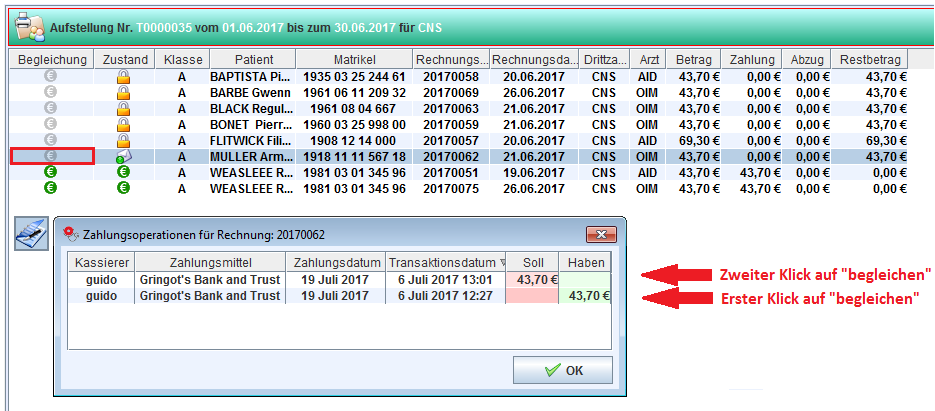The width and height of the screenshot is (935, 411).
Task: Sort table by Restbetrag column header
Action: tap(870, 60)
